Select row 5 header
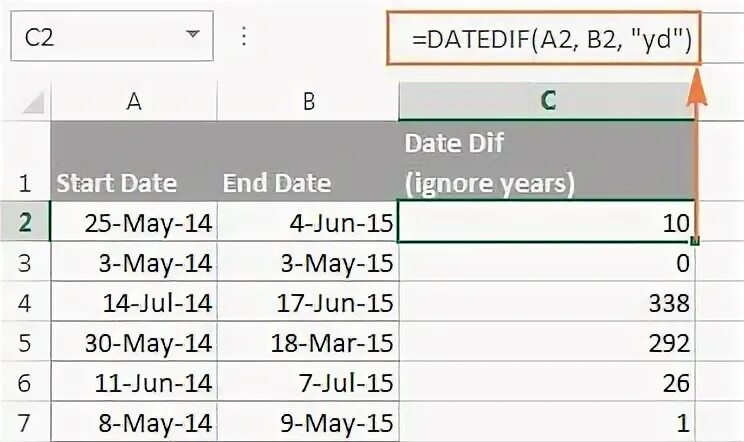Viewport: 744px width, 442px height. 25,342
